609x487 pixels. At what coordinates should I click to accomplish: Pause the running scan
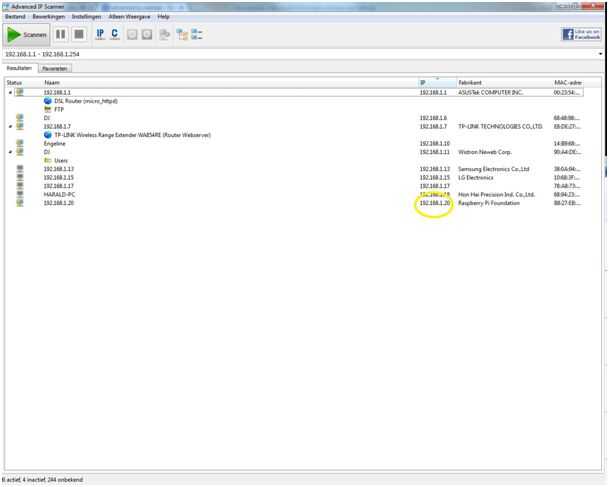tap(61, 34)
